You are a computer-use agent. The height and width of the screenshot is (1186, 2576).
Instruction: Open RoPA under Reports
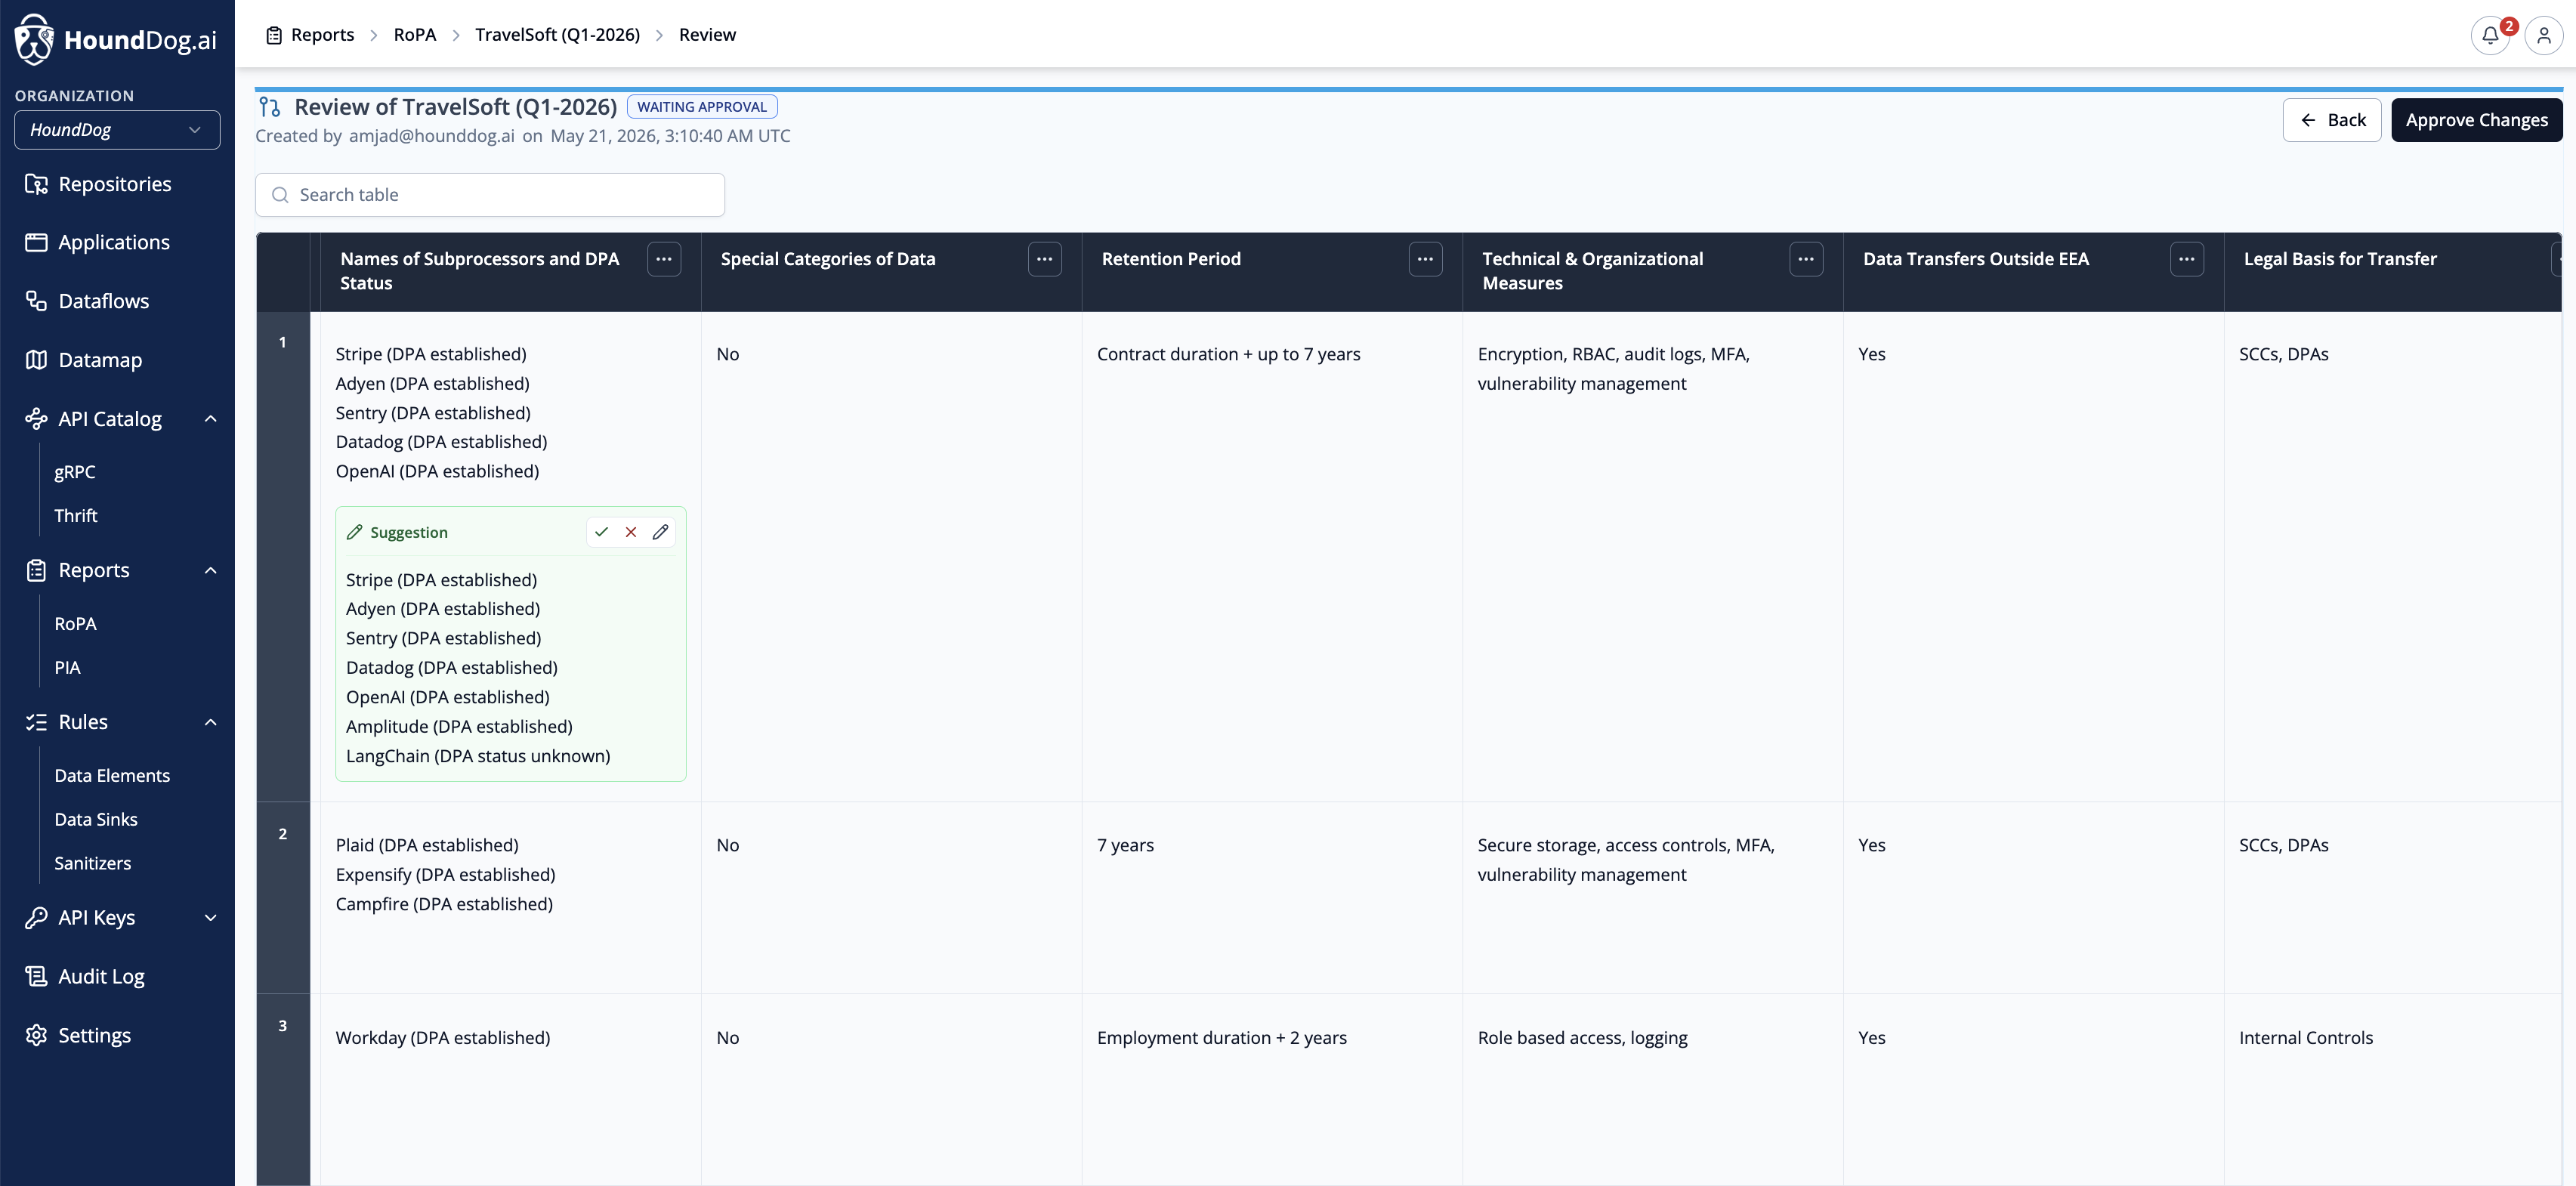tap(75, 624)
